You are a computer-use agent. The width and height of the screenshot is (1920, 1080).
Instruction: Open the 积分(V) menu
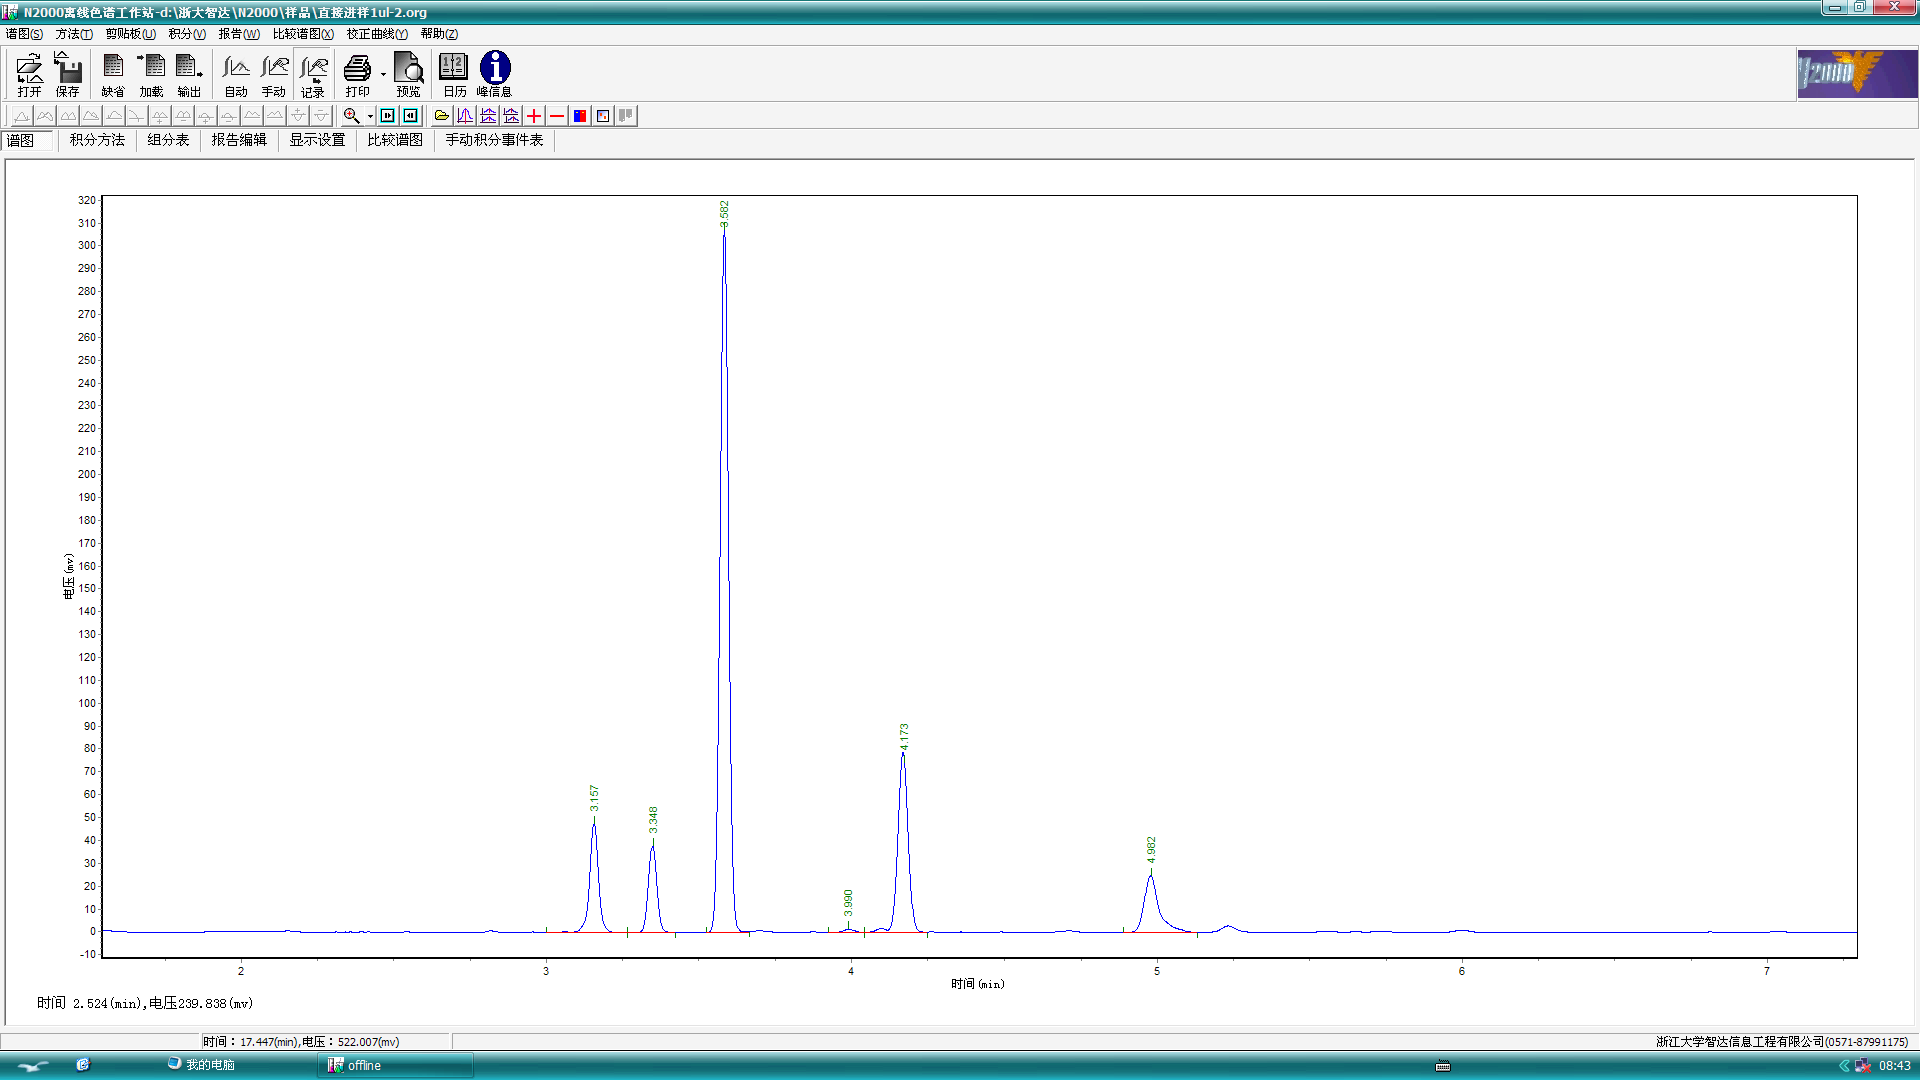[x=187, y=34]
